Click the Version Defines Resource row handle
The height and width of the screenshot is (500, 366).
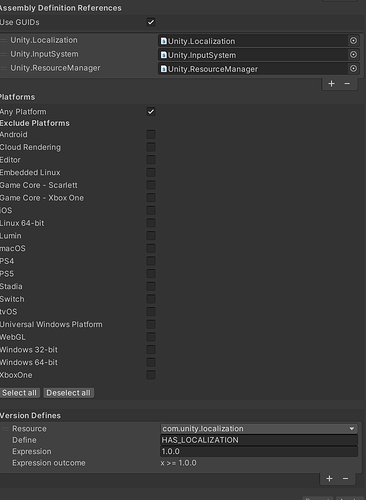(5, 429)
